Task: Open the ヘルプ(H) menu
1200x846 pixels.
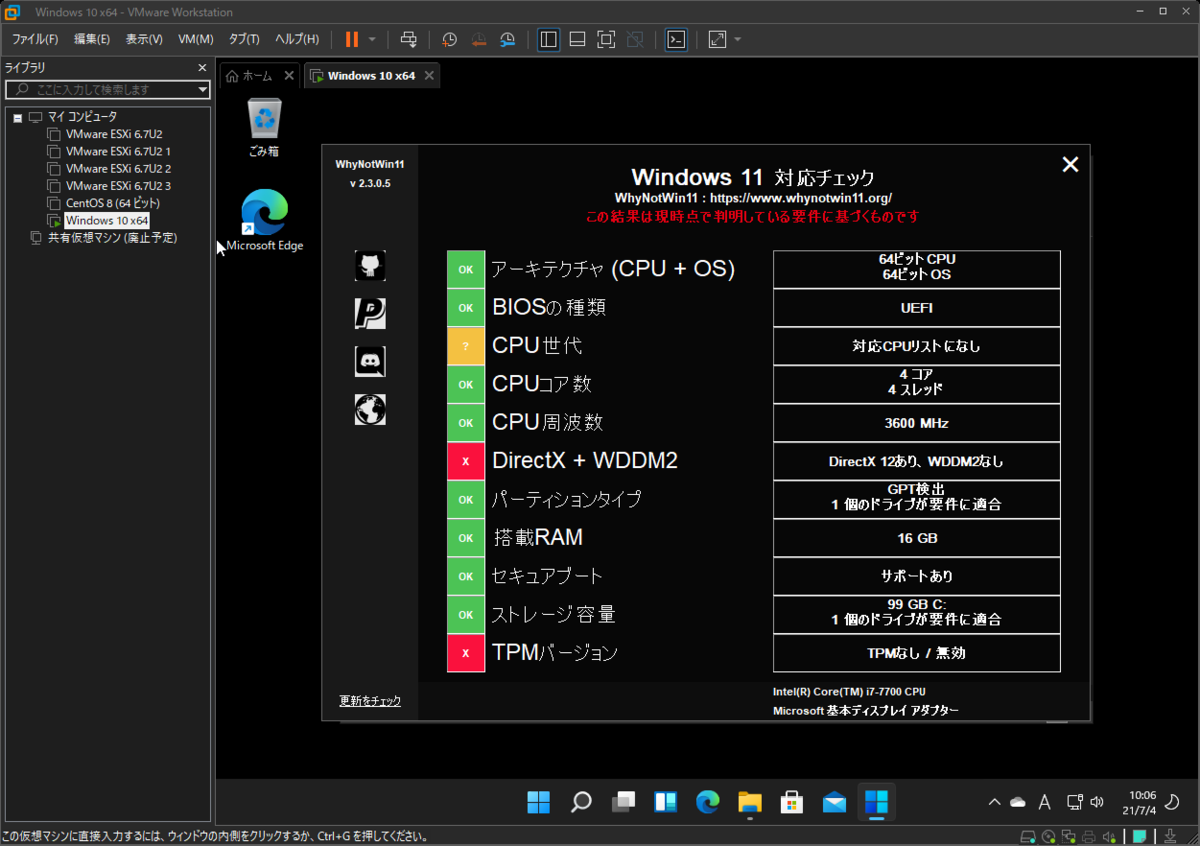Action: point(297,39)
